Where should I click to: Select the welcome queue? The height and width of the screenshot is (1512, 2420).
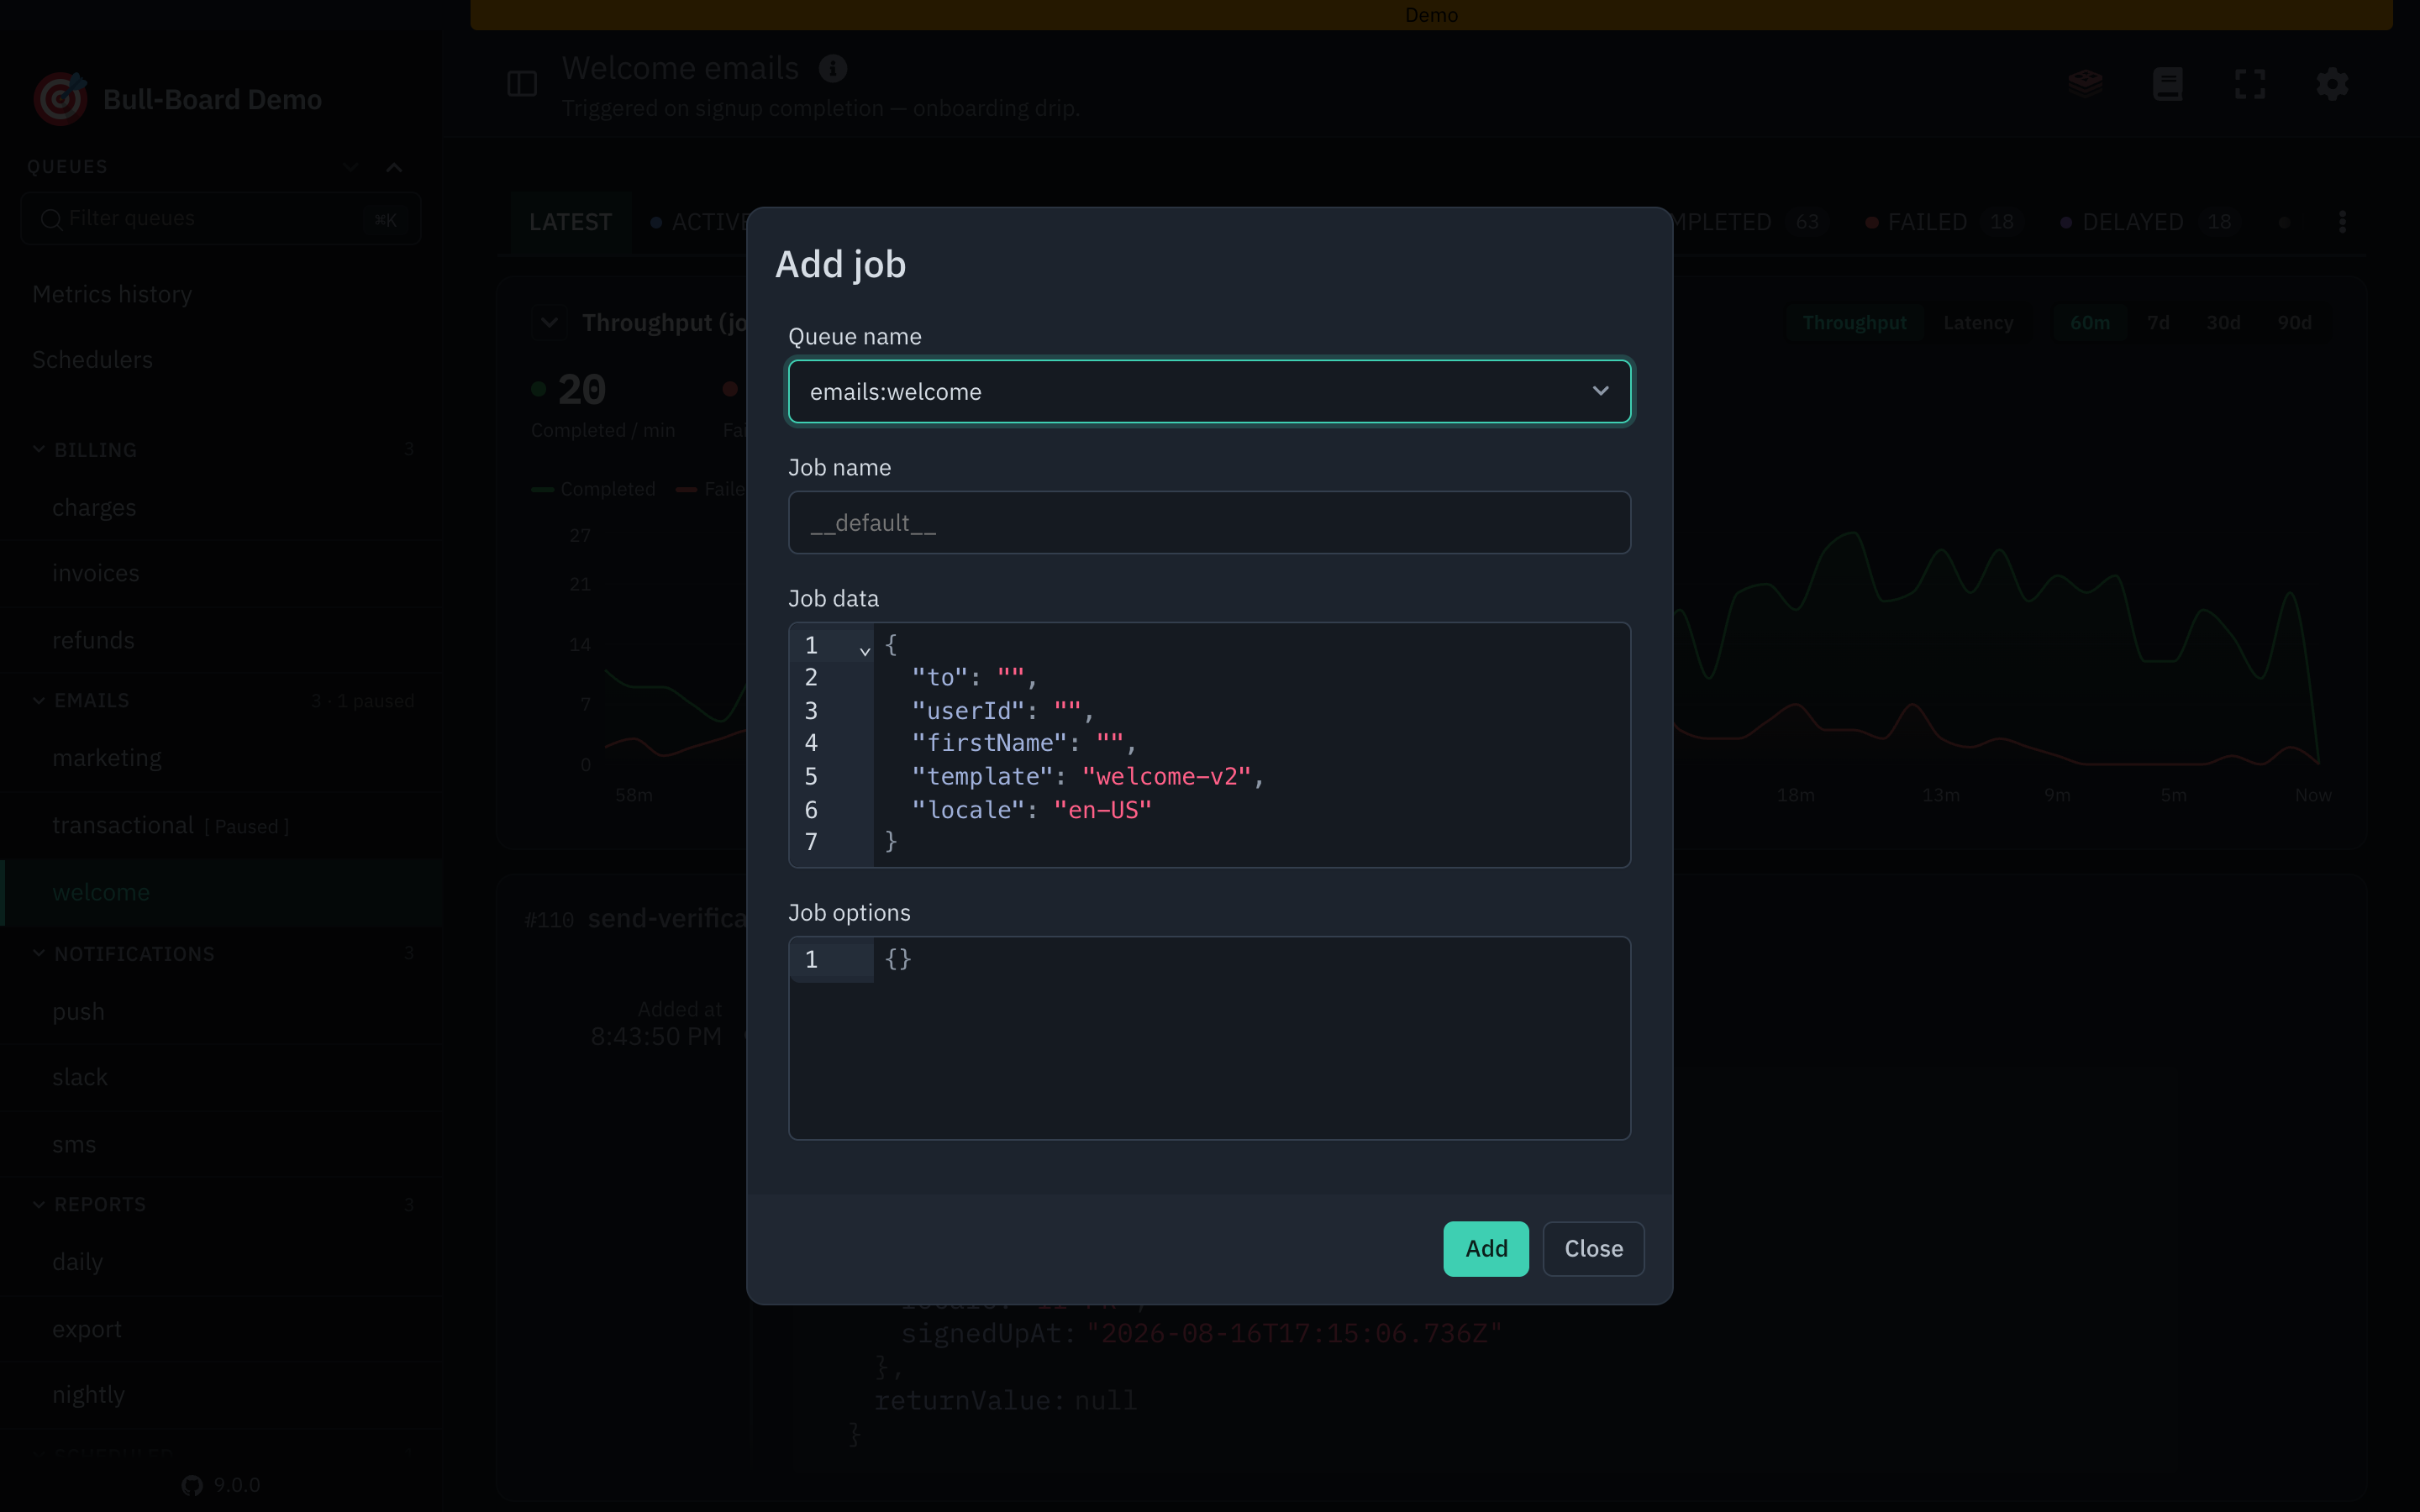coord(220,892)
